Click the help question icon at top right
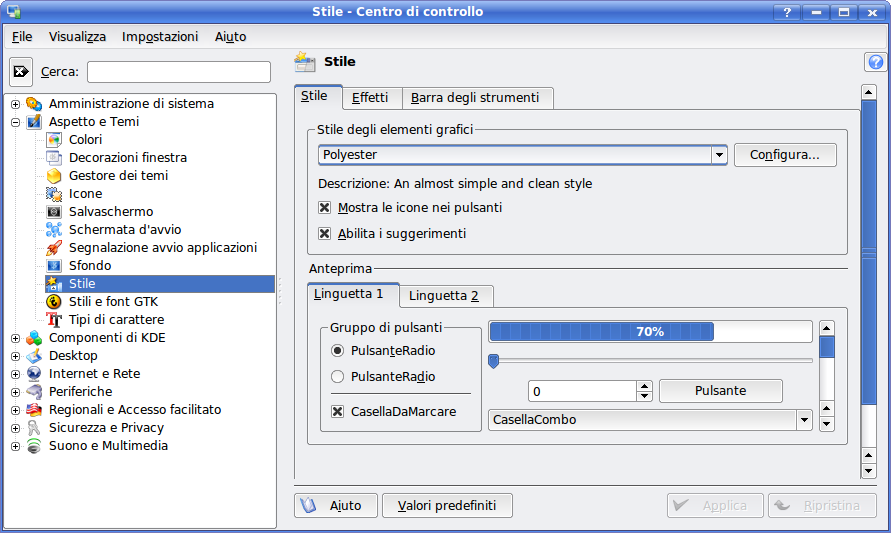Screen dimensions: 891x533 pos(875,62)
